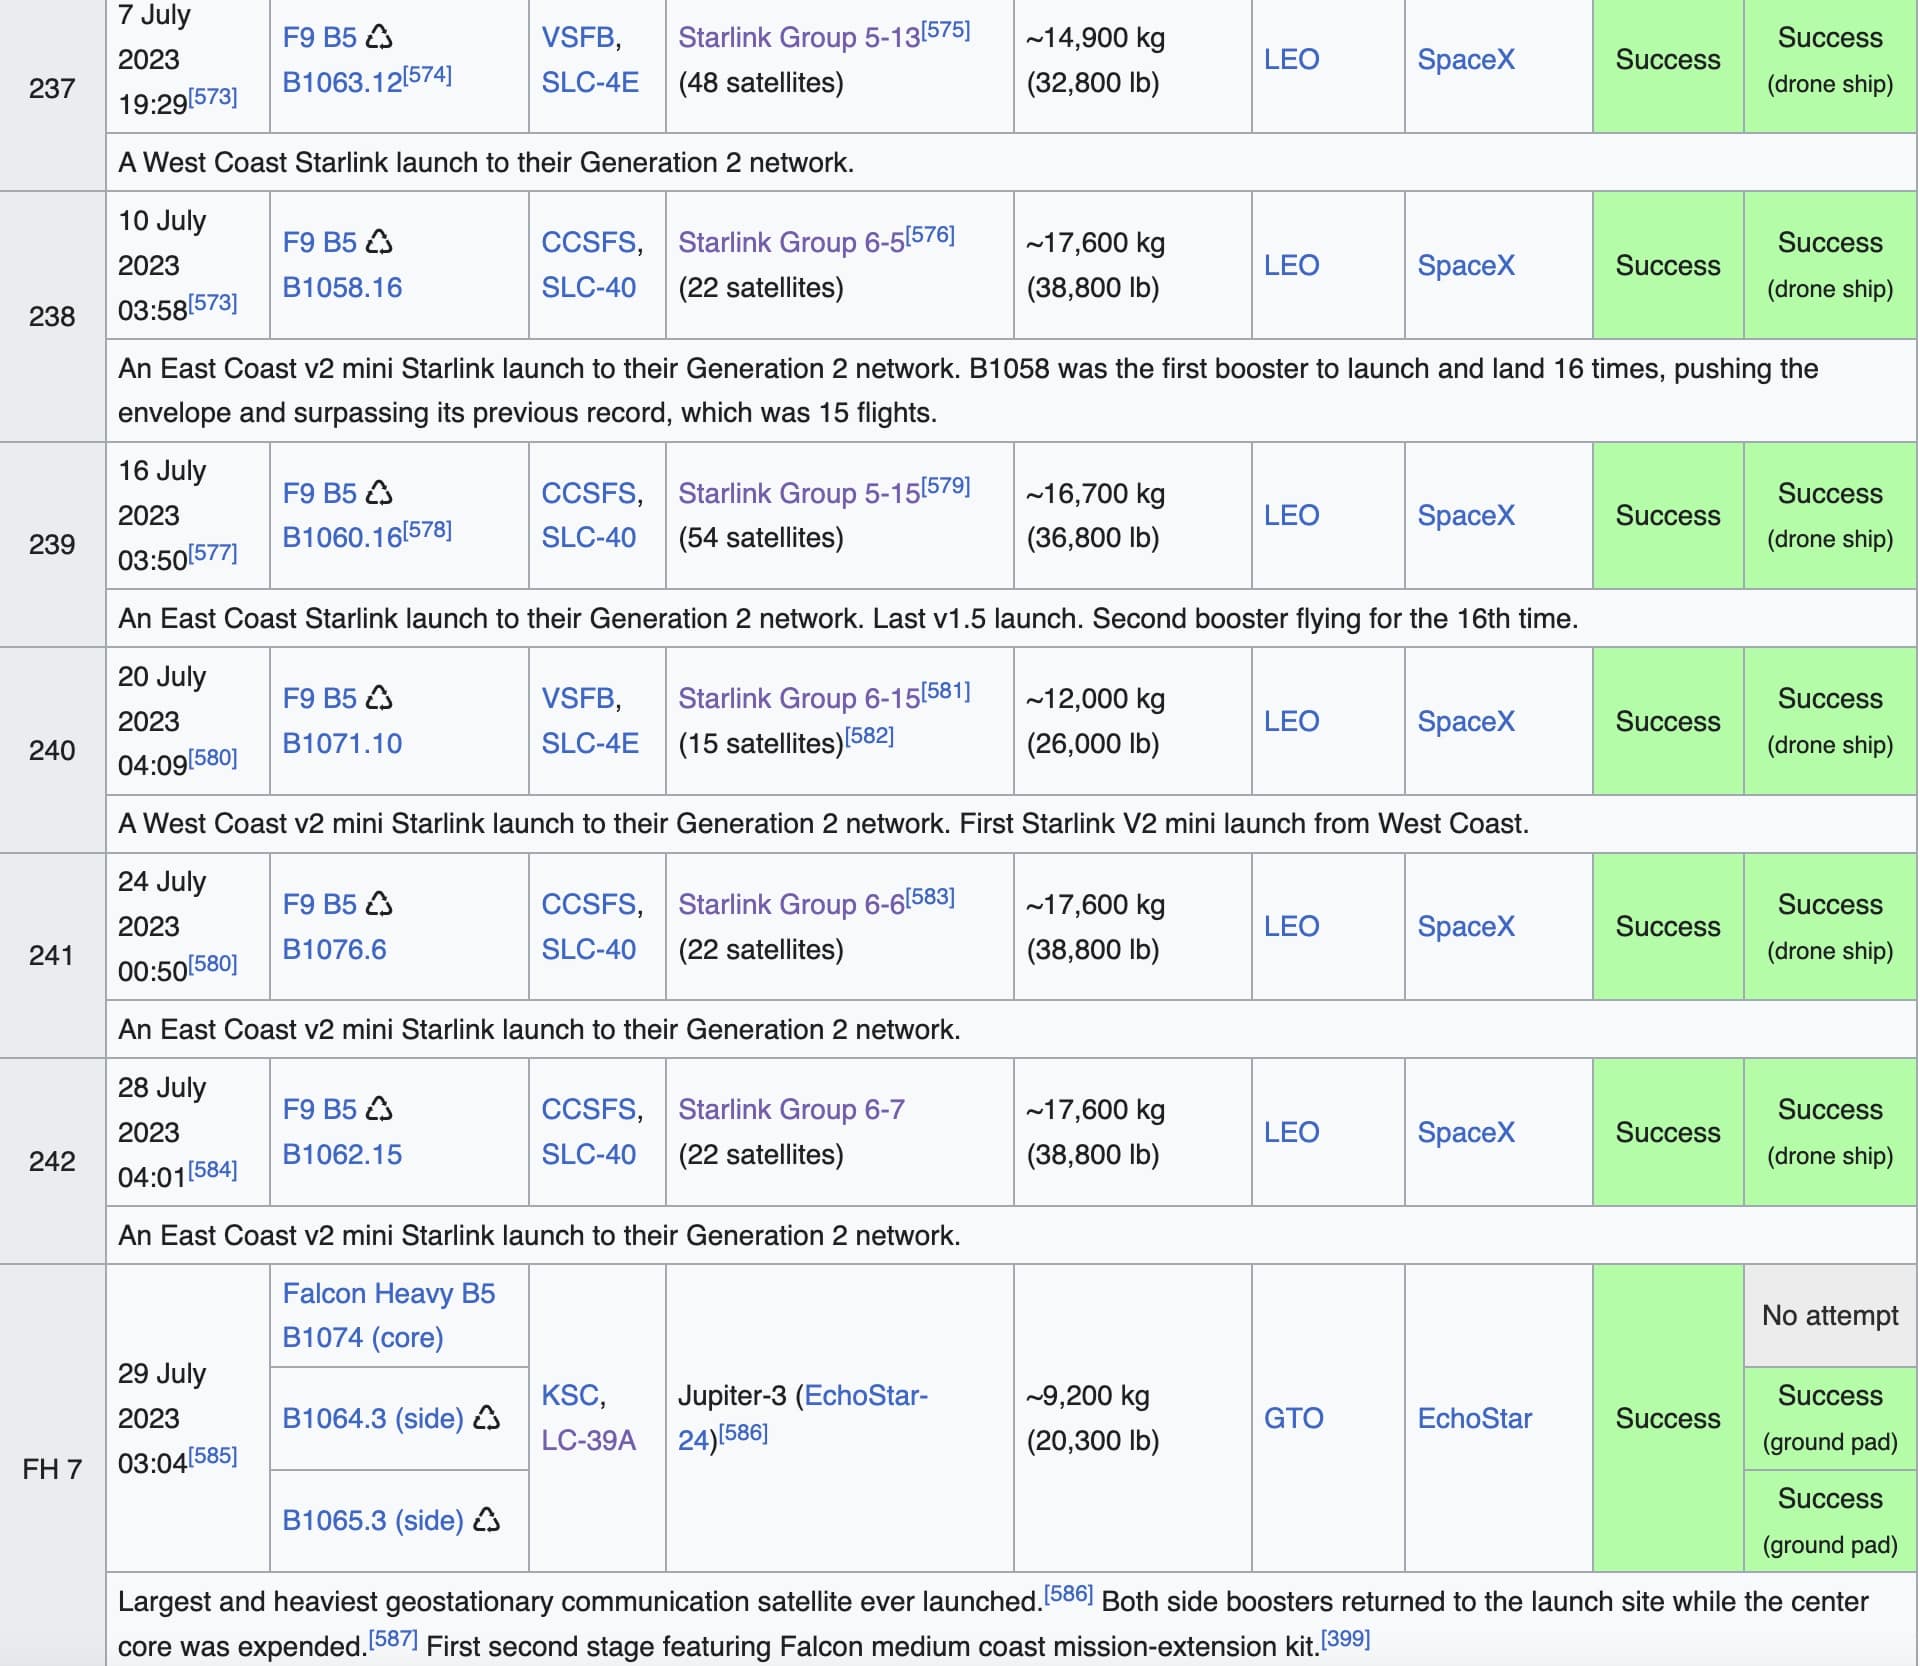
Task: Open reference [399] in Falcon Heavy note
Action: (1345, 1639)
